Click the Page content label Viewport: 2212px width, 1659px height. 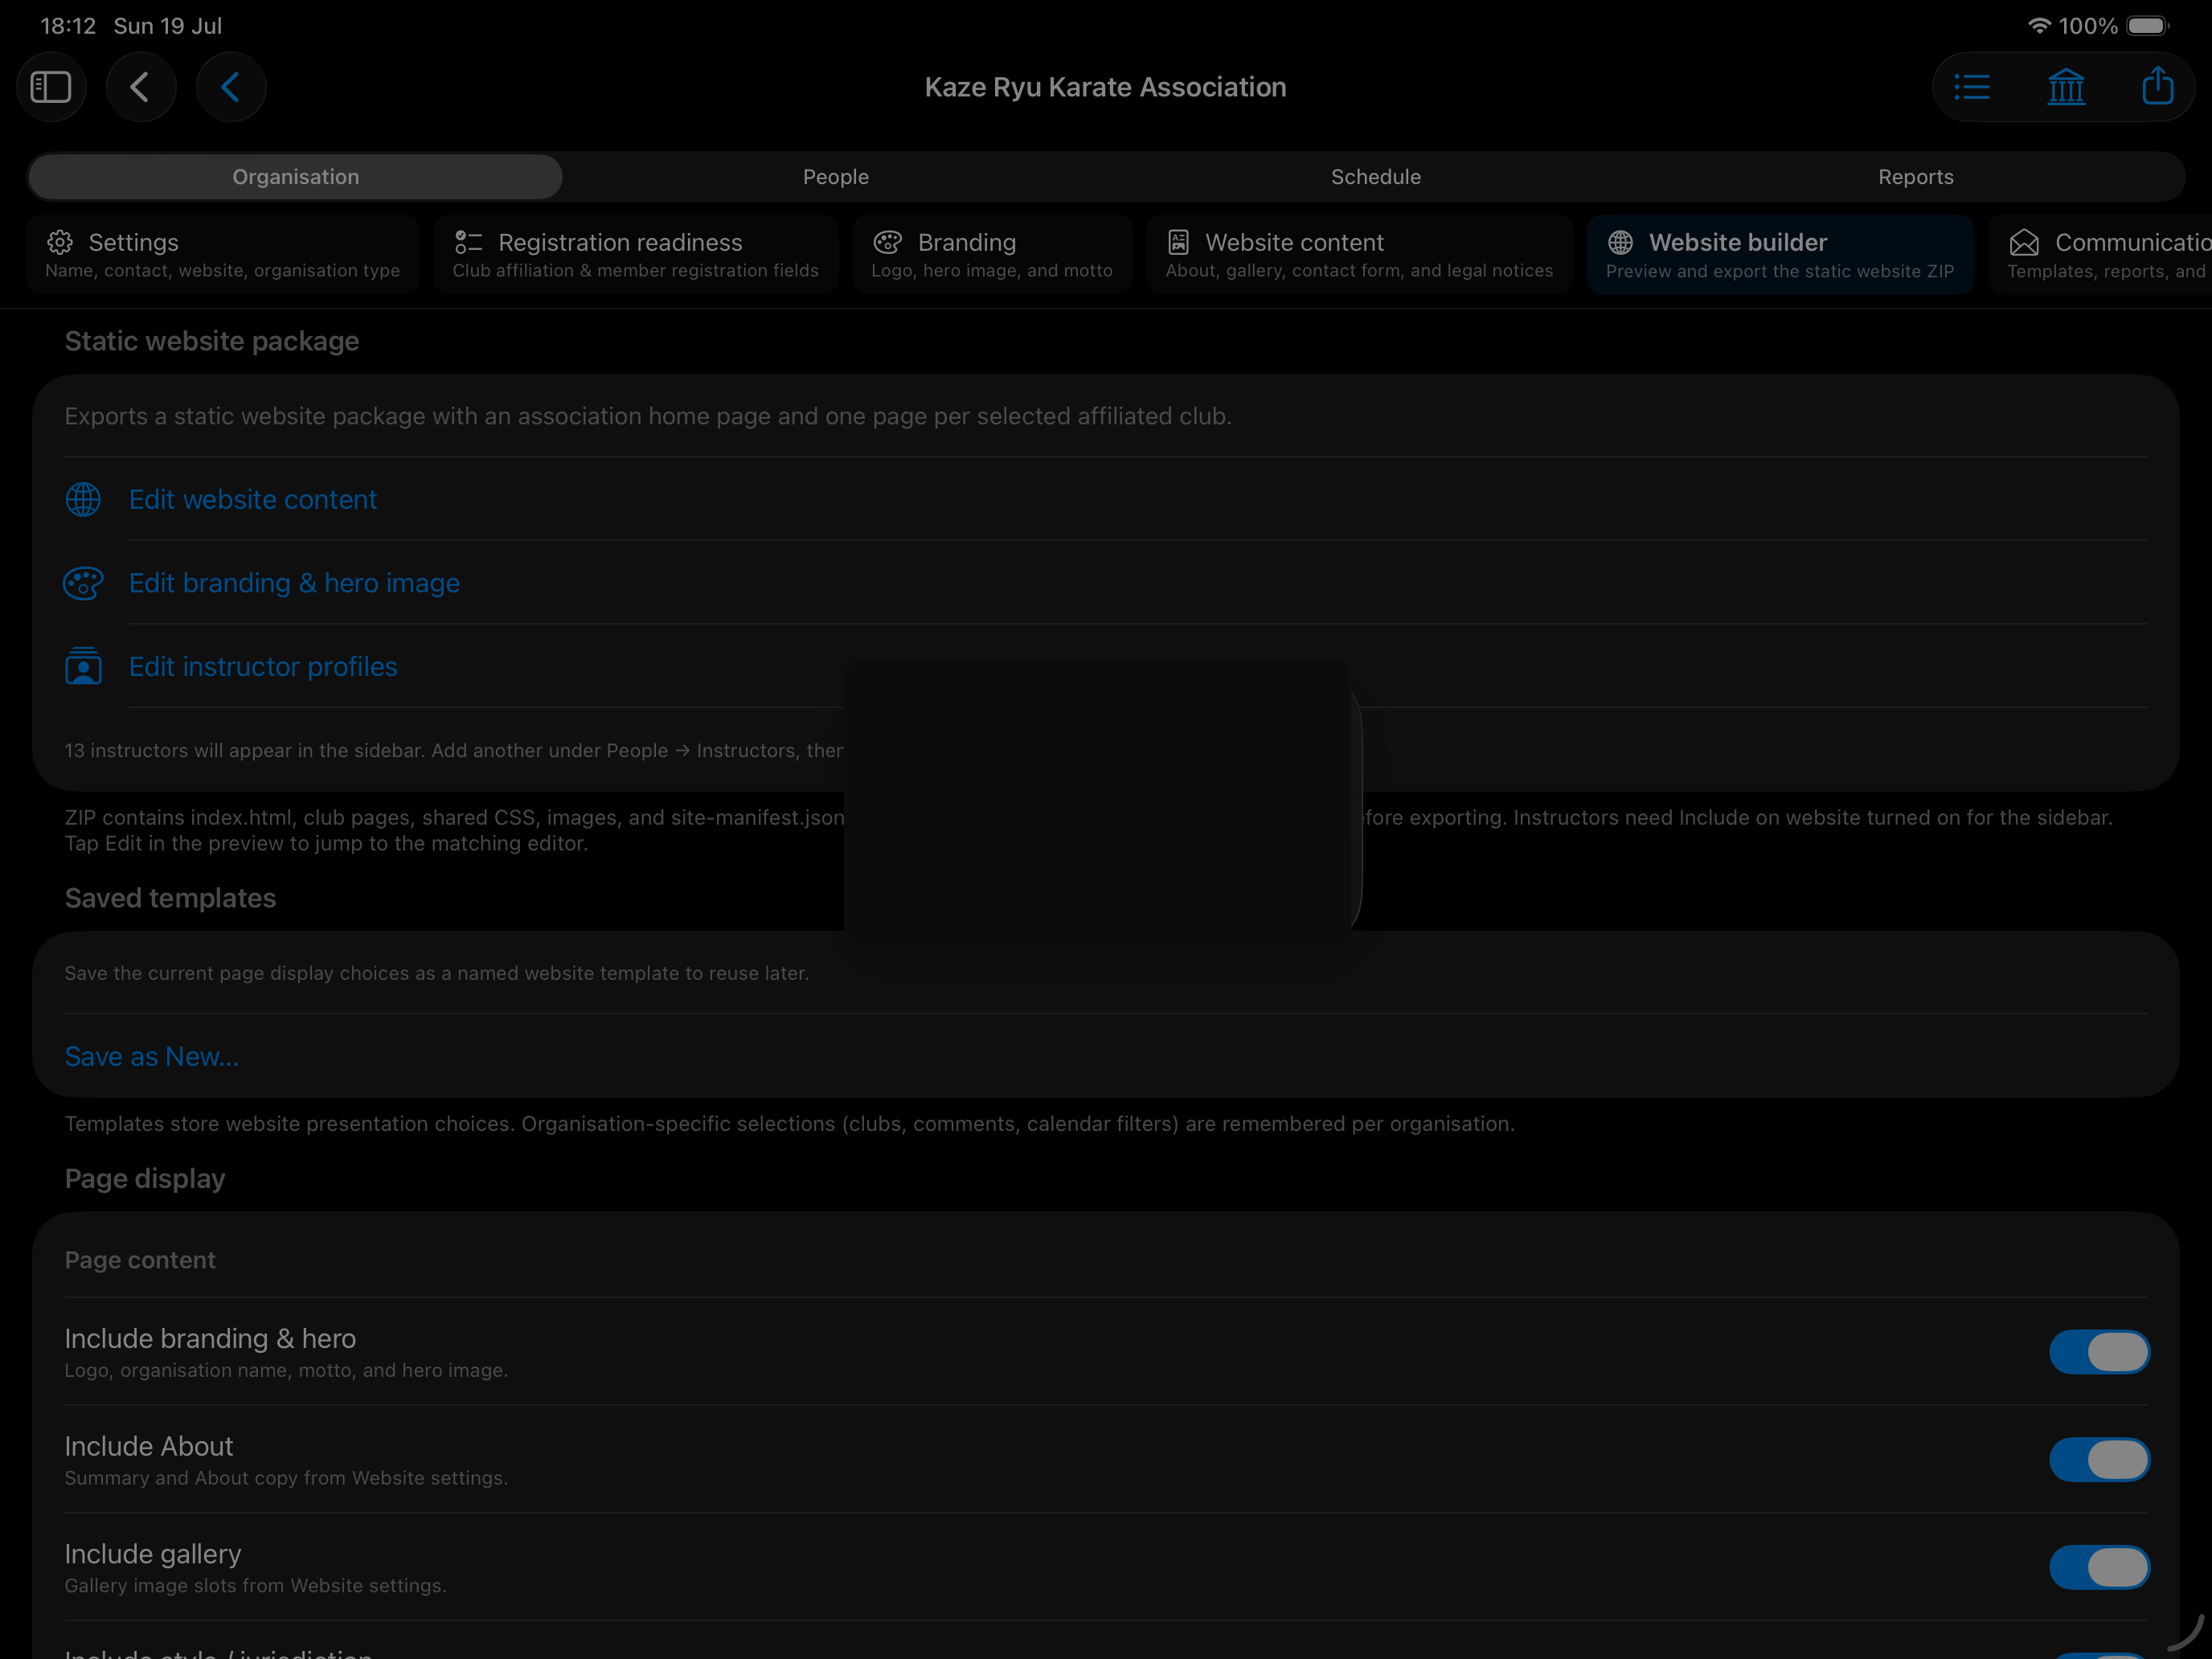tap(140, 1260)
